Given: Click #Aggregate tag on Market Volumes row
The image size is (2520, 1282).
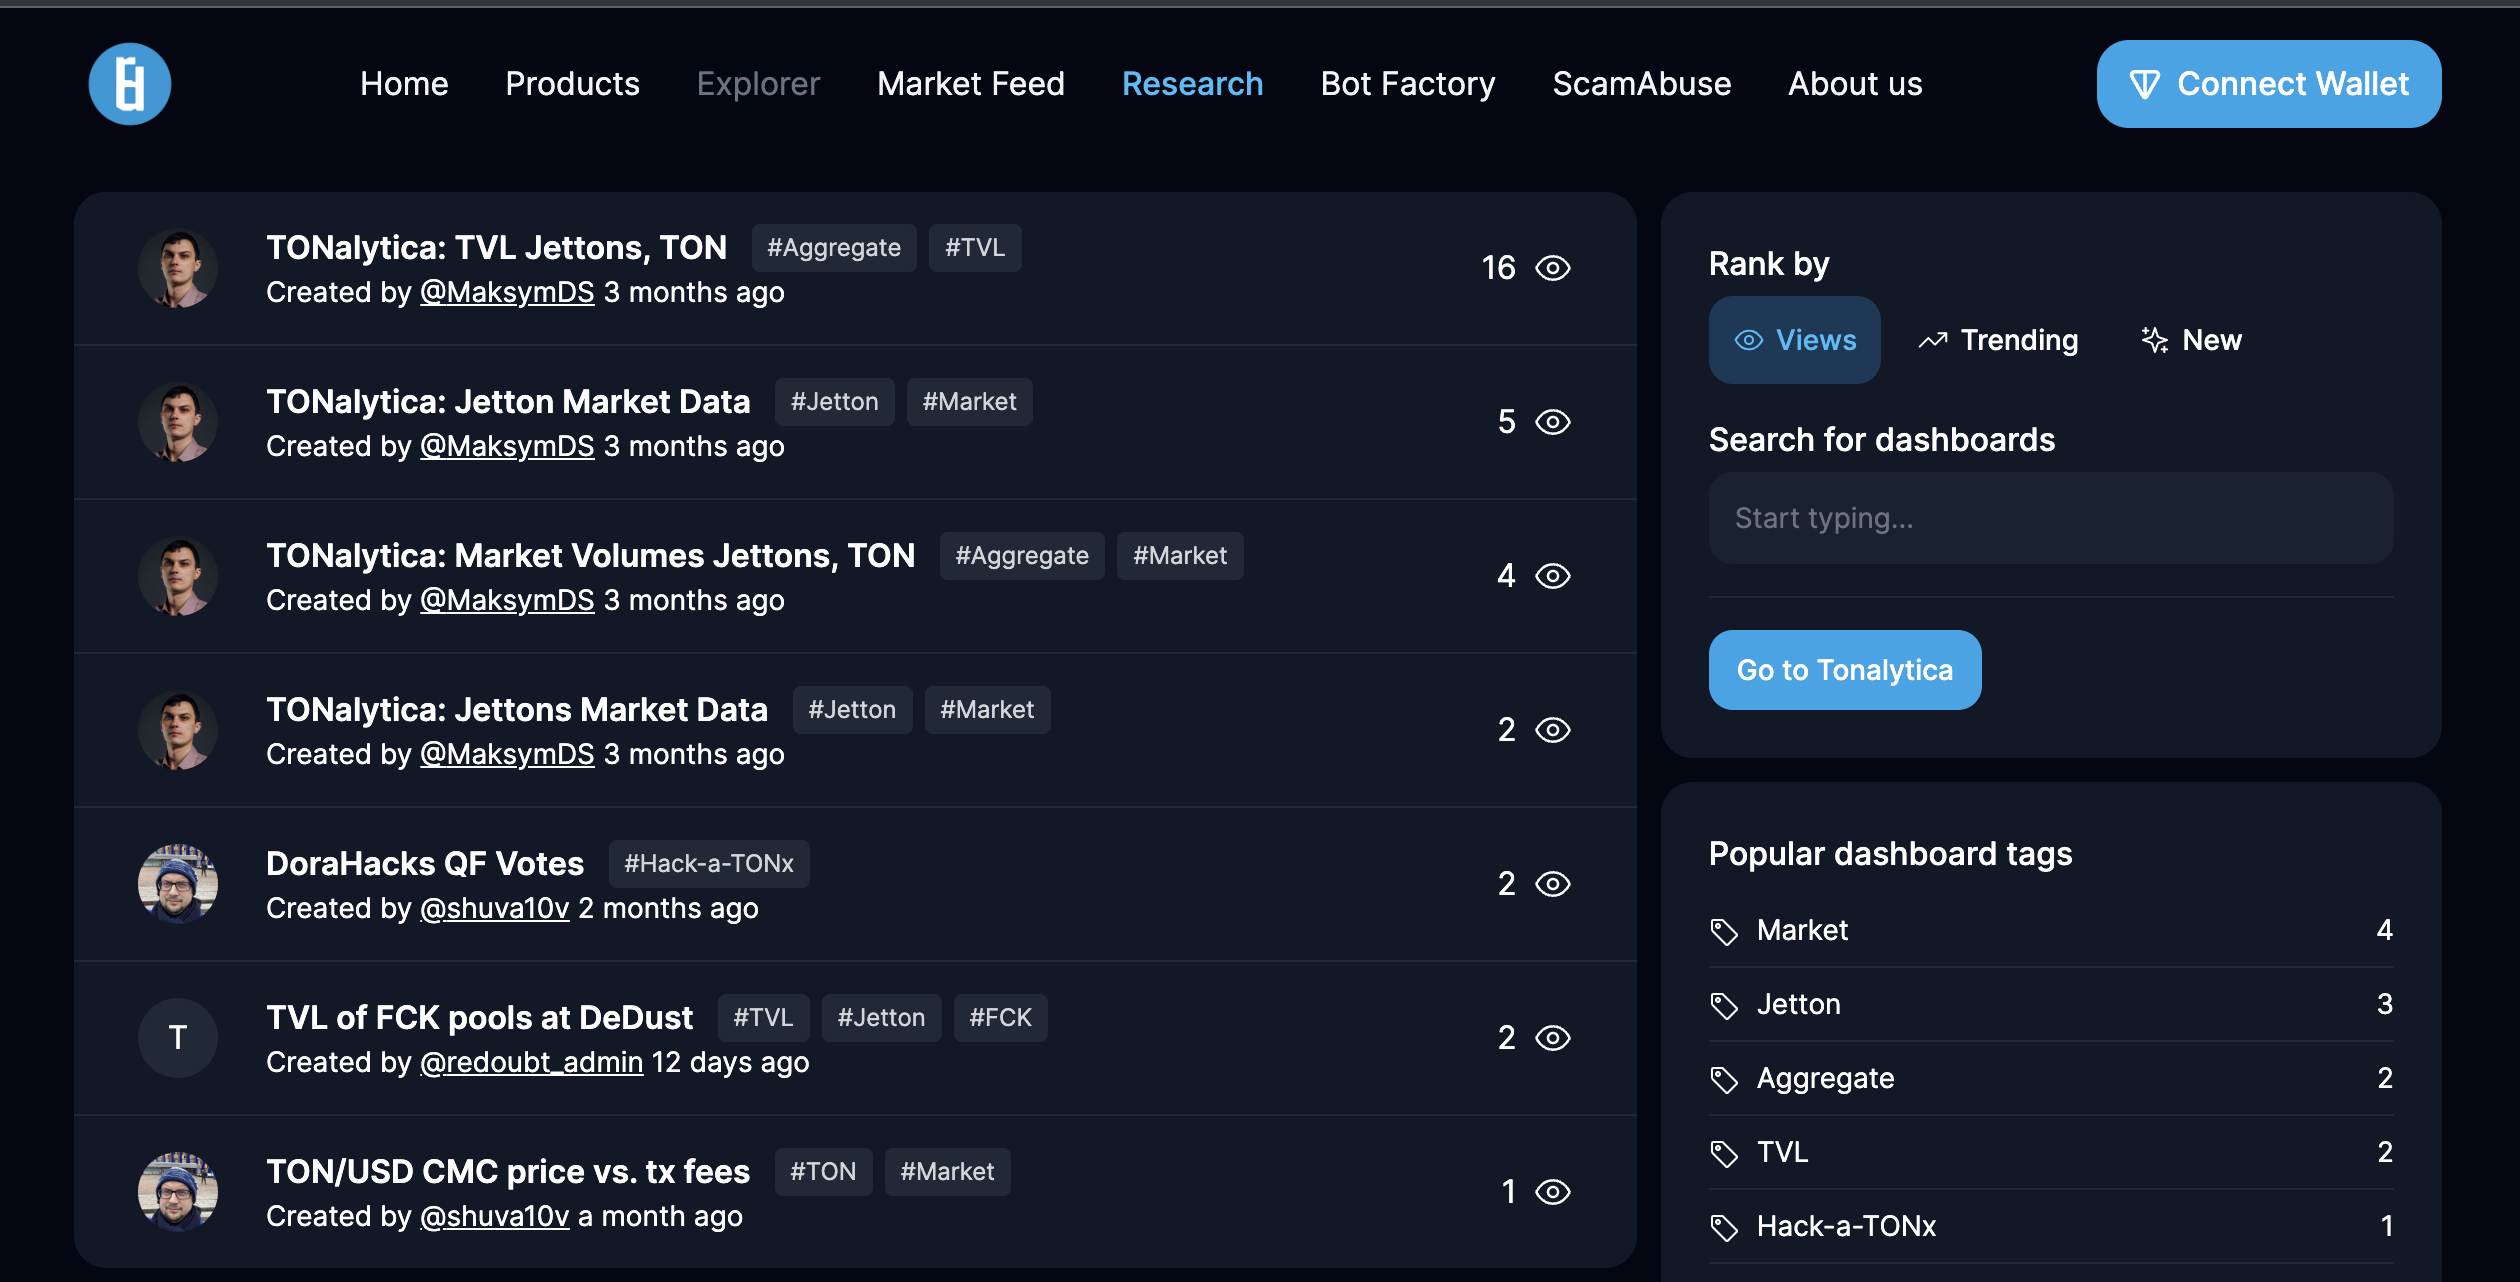Looking at the screenshot, I should (1022, 555).
